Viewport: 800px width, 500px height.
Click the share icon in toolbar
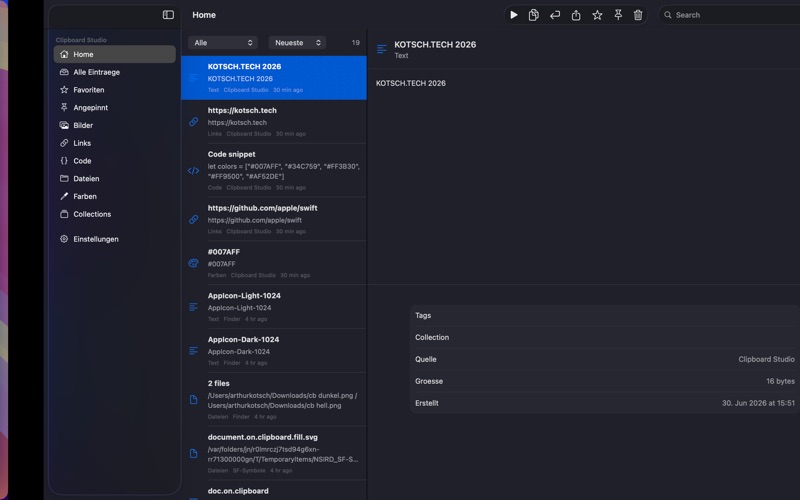tap(576, 15)
